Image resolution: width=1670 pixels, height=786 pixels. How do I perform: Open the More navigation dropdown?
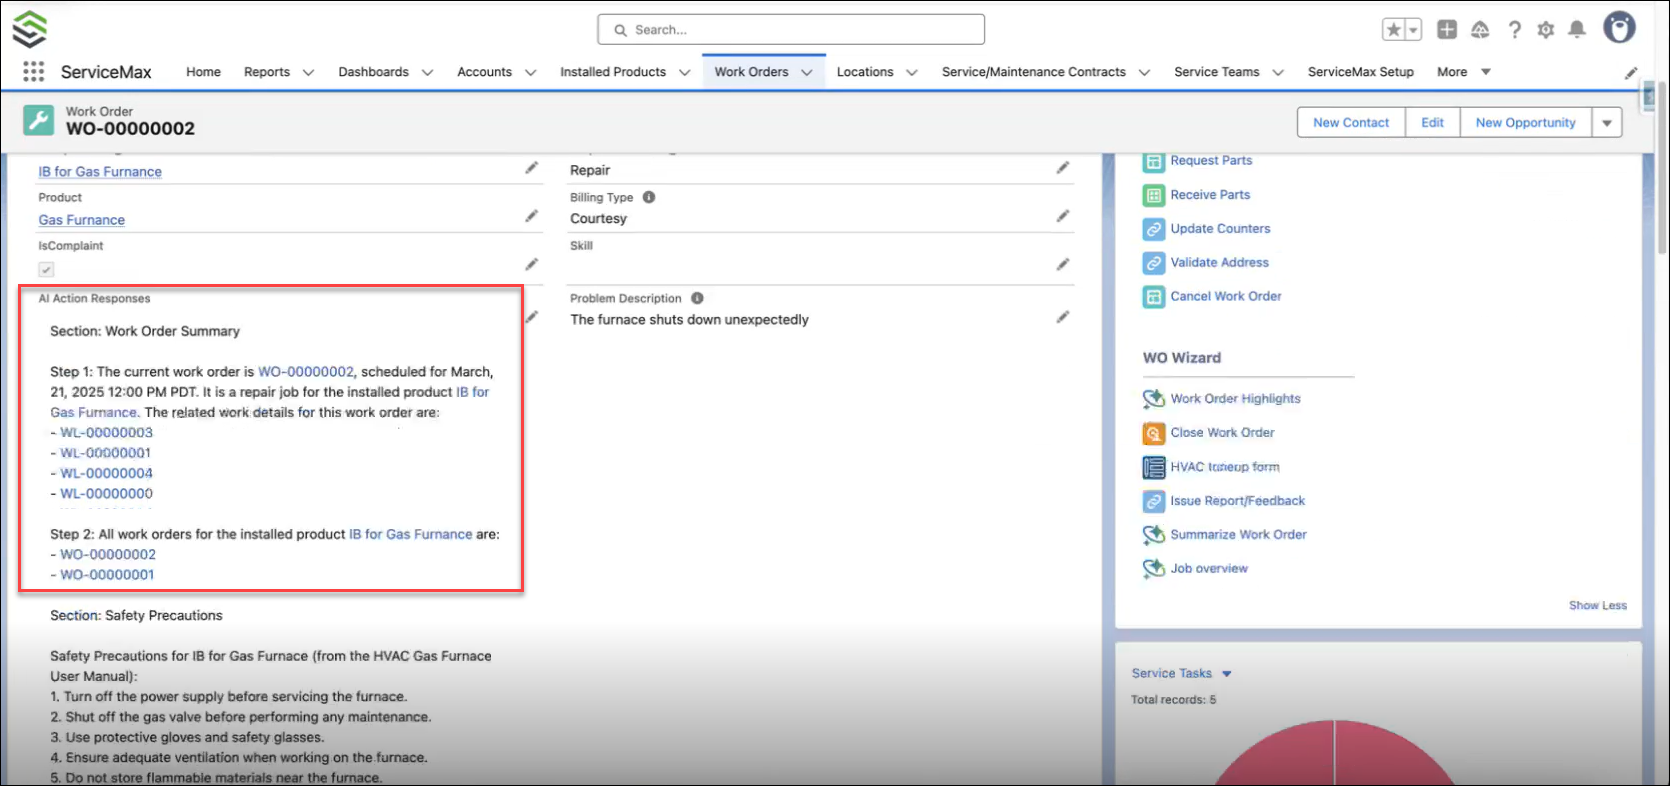click(x=1464, y=72)
